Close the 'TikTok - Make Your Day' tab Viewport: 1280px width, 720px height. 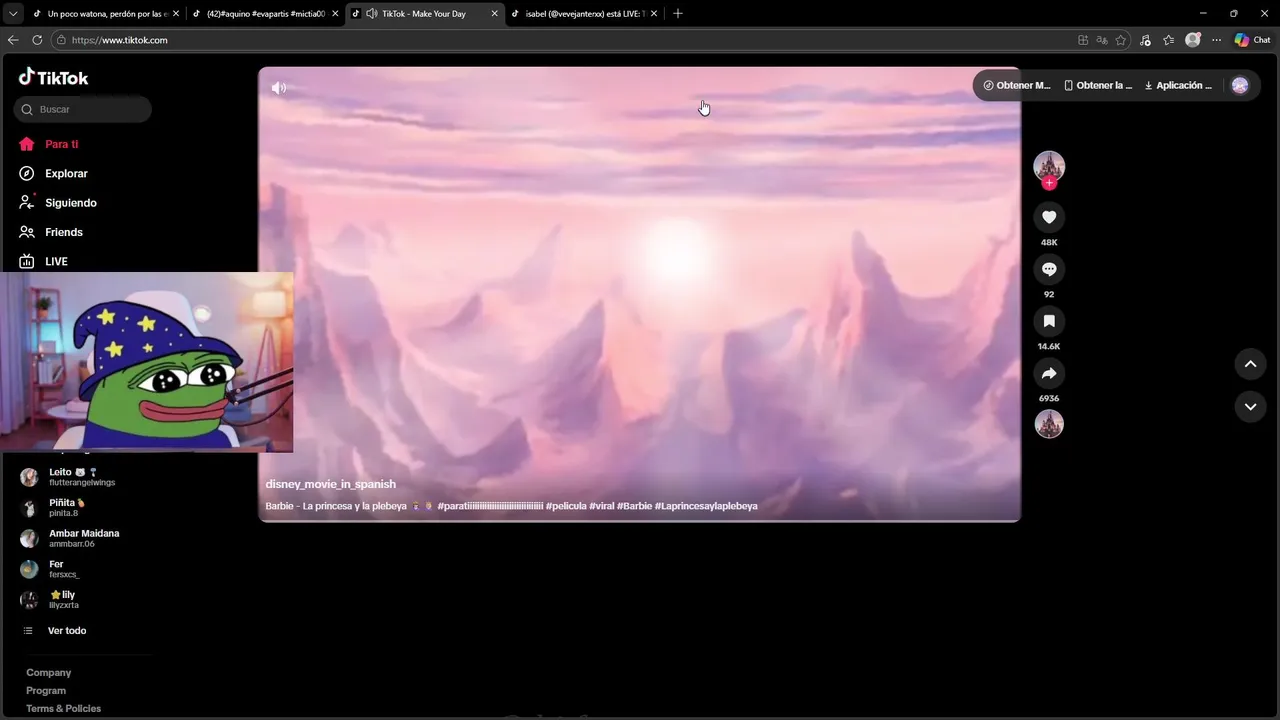[x=494, y=14]
